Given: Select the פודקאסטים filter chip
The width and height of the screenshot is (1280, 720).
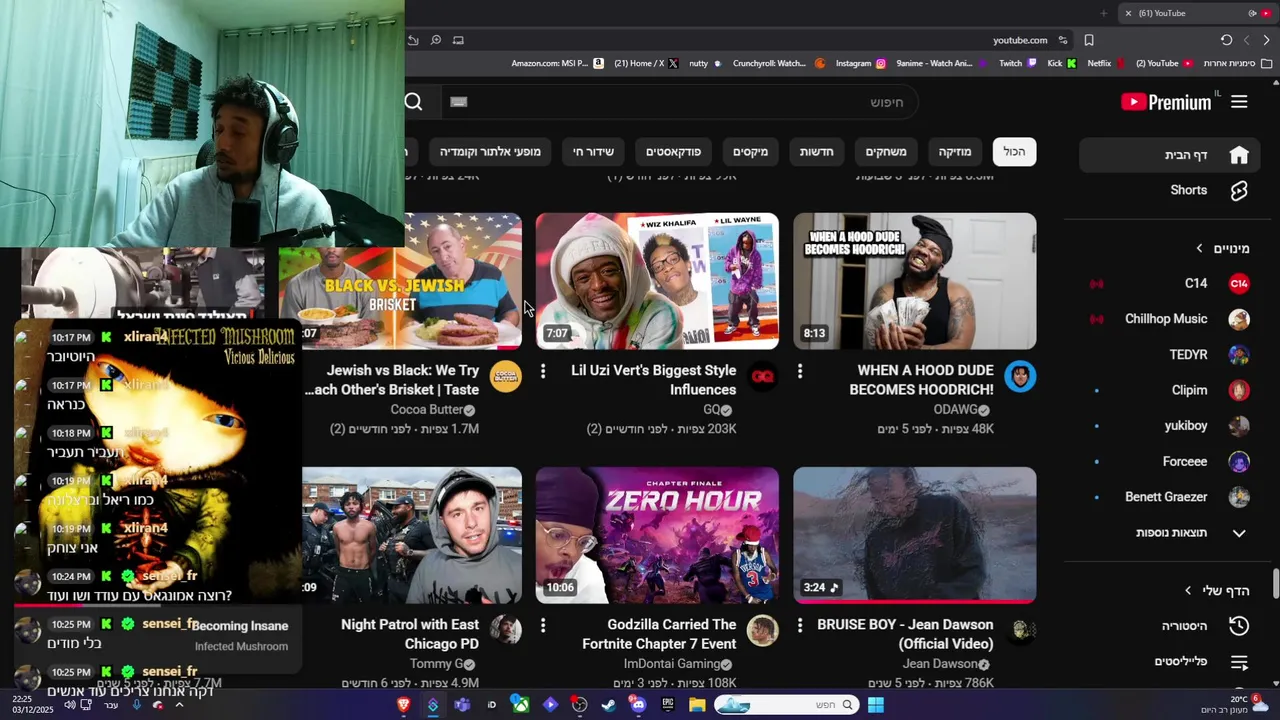Looking at the screenshot, I should (673, 152).
